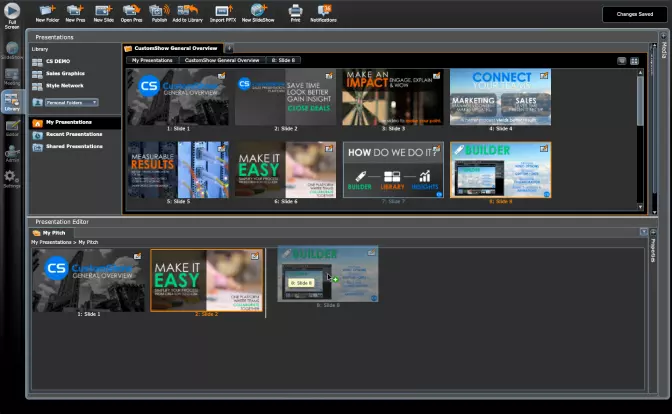The image size is (672, 414).
Task: Click scroll up arrow in slide browser
Action: pos(640,72)
